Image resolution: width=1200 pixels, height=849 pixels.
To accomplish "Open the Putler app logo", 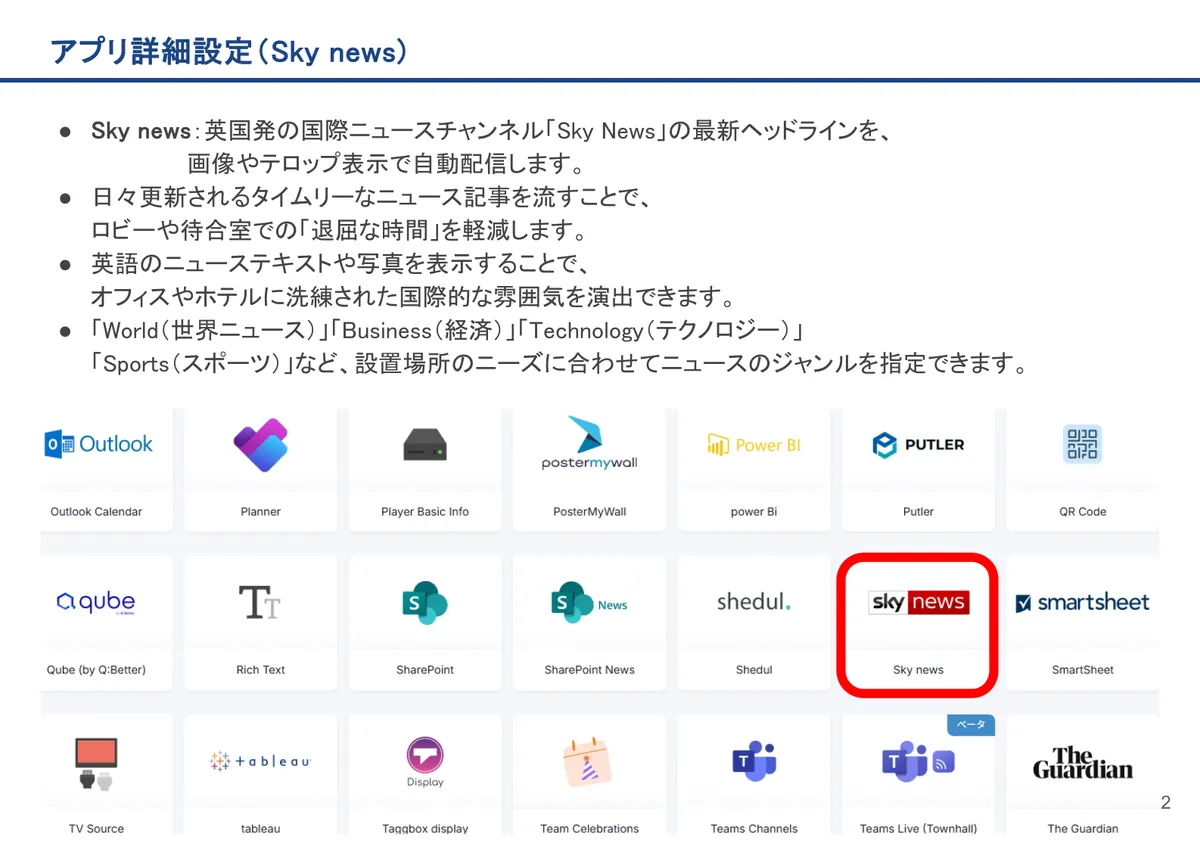I will 918,445.
